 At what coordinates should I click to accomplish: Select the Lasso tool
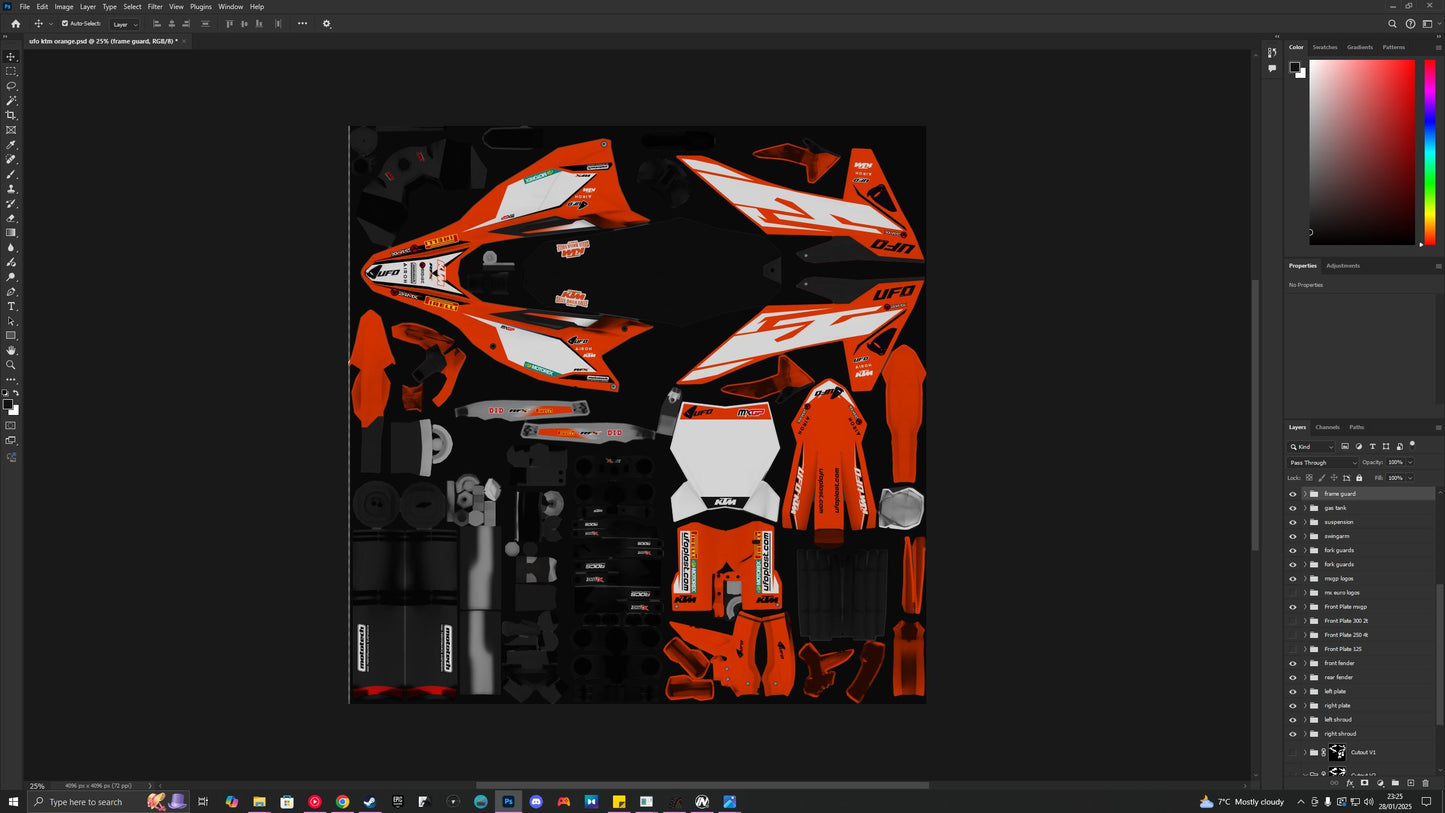coord(11,85)
